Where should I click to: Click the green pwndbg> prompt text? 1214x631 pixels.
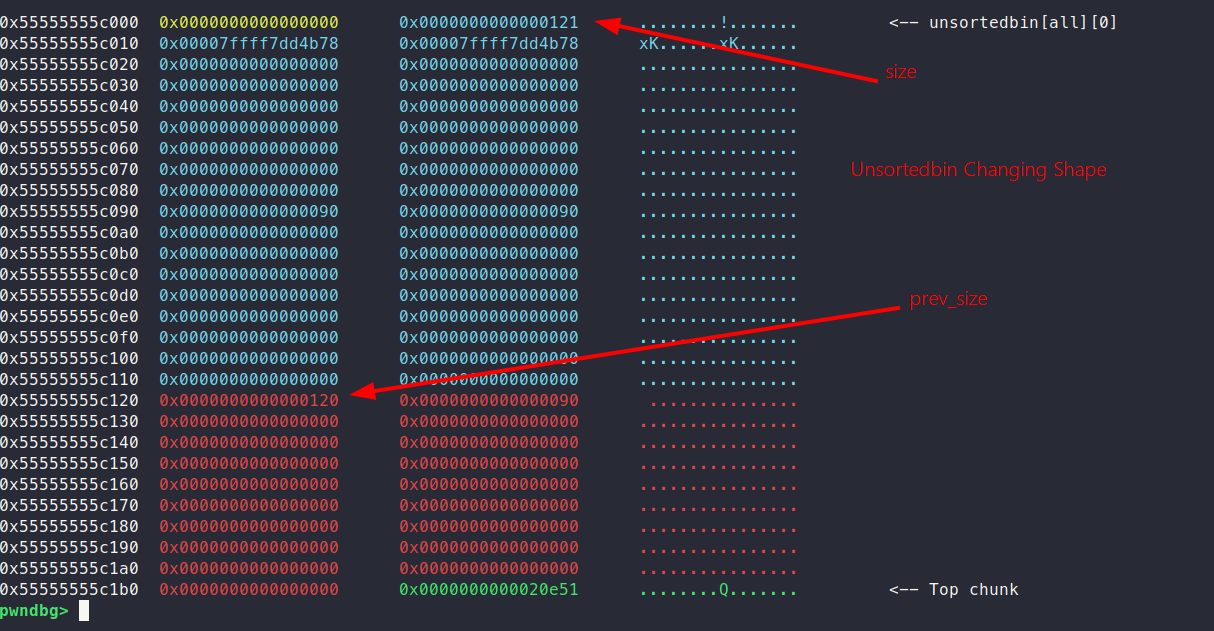[x=35, y=610]
